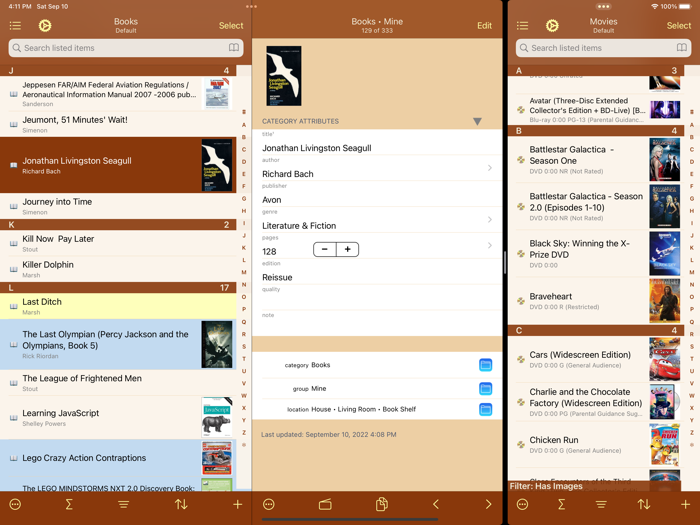Open genre Literature & Fiction chevron

(x=490, y=220)
